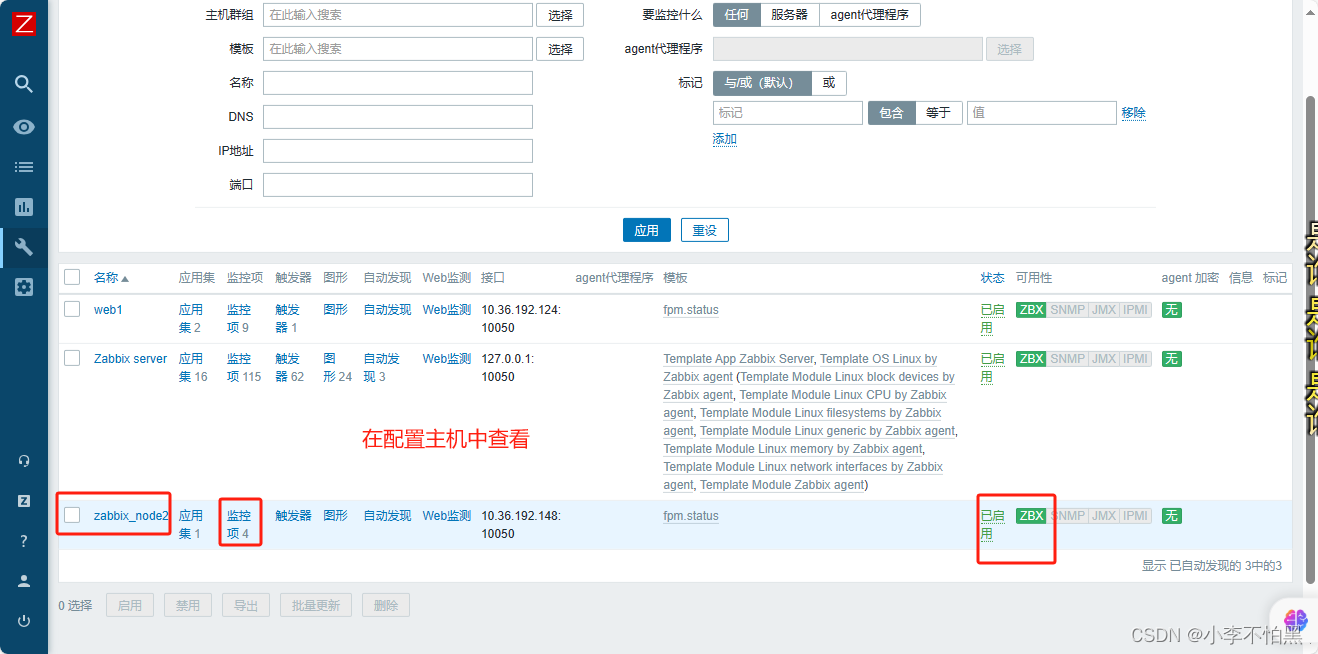Open 图形 24 for Zabbix server
The image size is (1318, 654).
338,368
